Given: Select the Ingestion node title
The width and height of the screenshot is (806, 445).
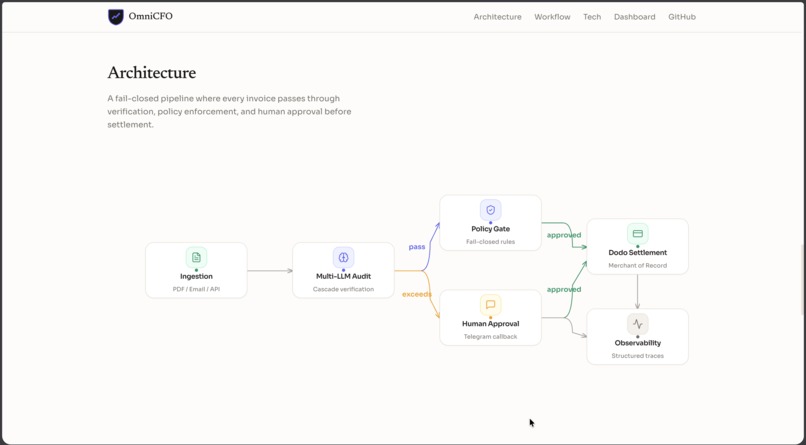Looking at the screenshot, I should [x=196, y=276].
